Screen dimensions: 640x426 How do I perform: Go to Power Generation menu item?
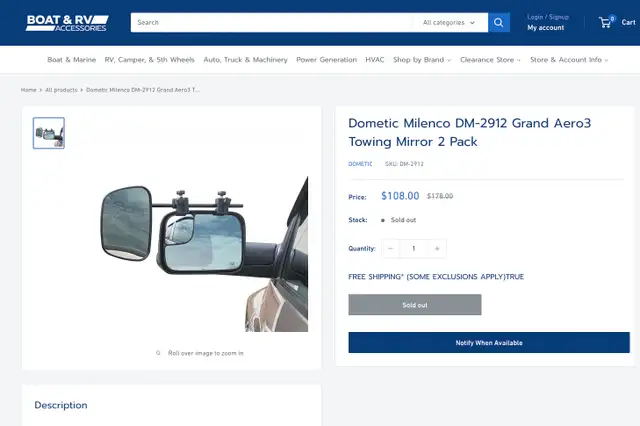326,60
